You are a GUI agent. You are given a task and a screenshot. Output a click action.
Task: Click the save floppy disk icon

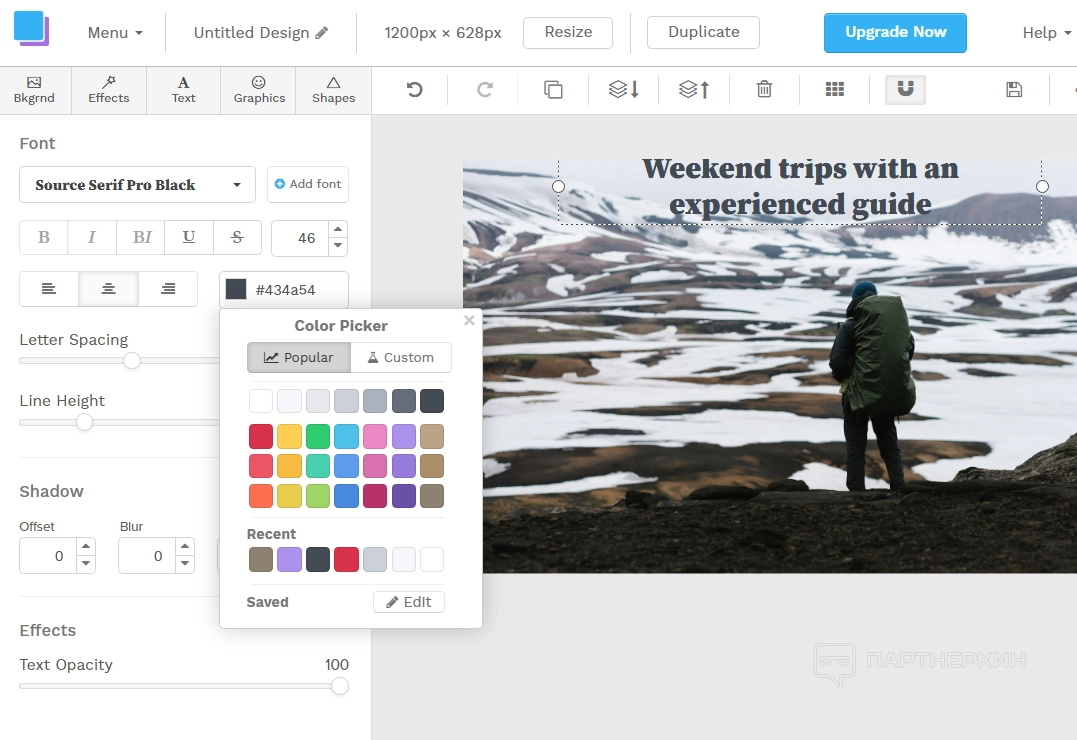(1014, 90)
